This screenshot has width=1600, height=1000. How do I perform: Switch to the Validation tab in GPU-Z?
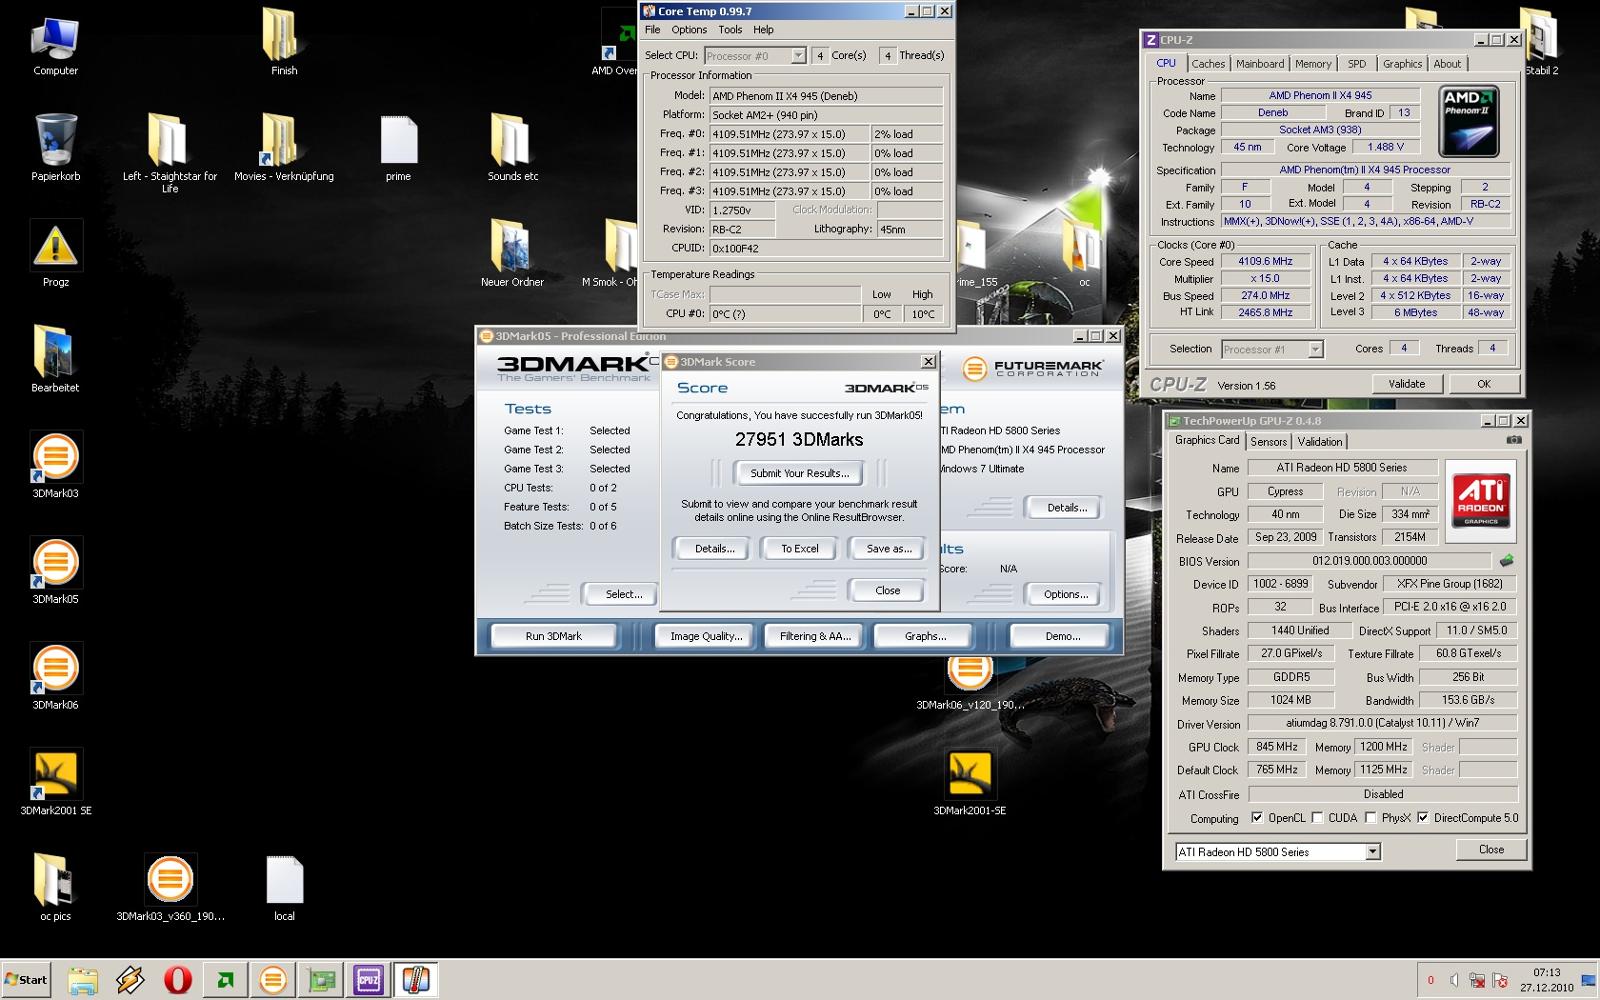1320,442
